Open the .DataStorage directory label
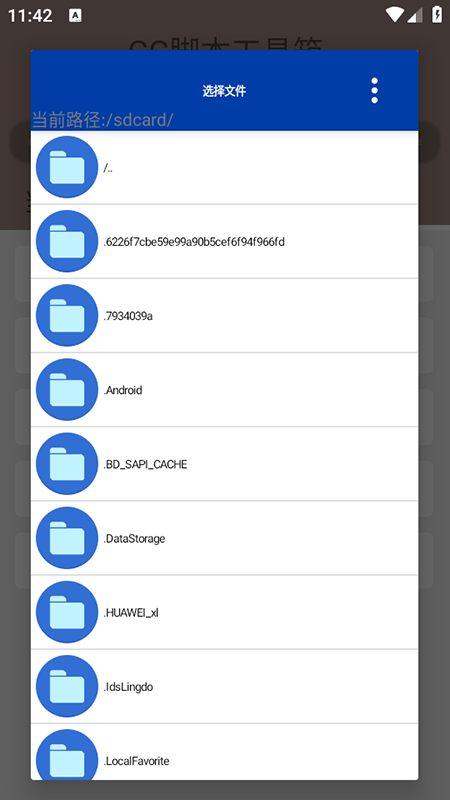This screenshot has width=450, height=800. tap(134, 539)
